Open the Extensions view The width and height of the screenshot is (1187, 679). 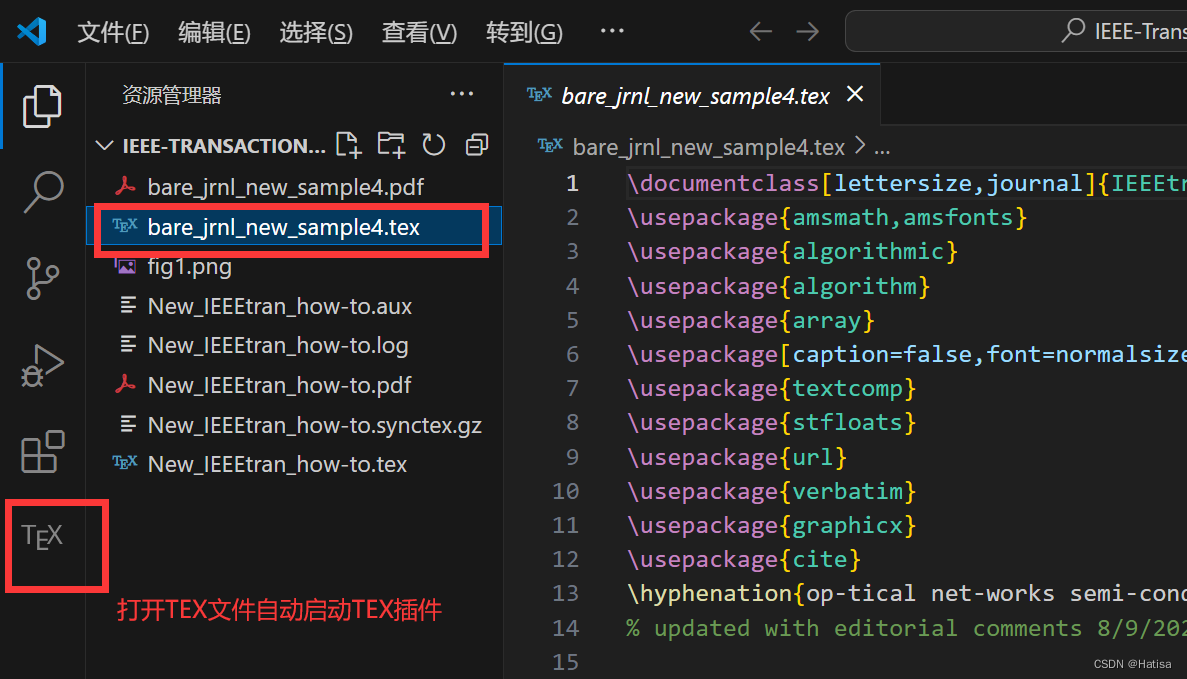point(41,453)
